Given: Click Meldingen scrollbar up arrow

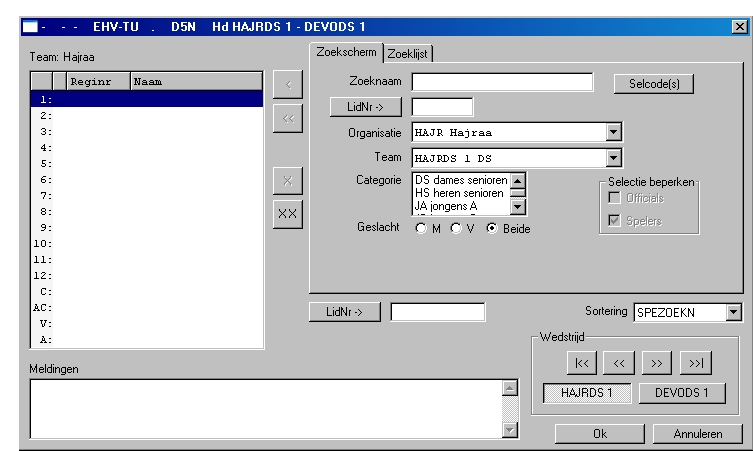Looking at the screenshot, I should [x=510, y=388].
